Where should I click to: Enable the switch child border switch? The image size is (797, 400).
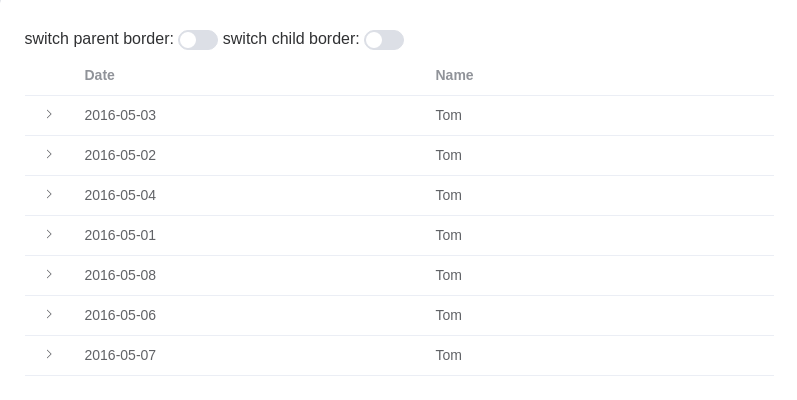coord(384,40)
